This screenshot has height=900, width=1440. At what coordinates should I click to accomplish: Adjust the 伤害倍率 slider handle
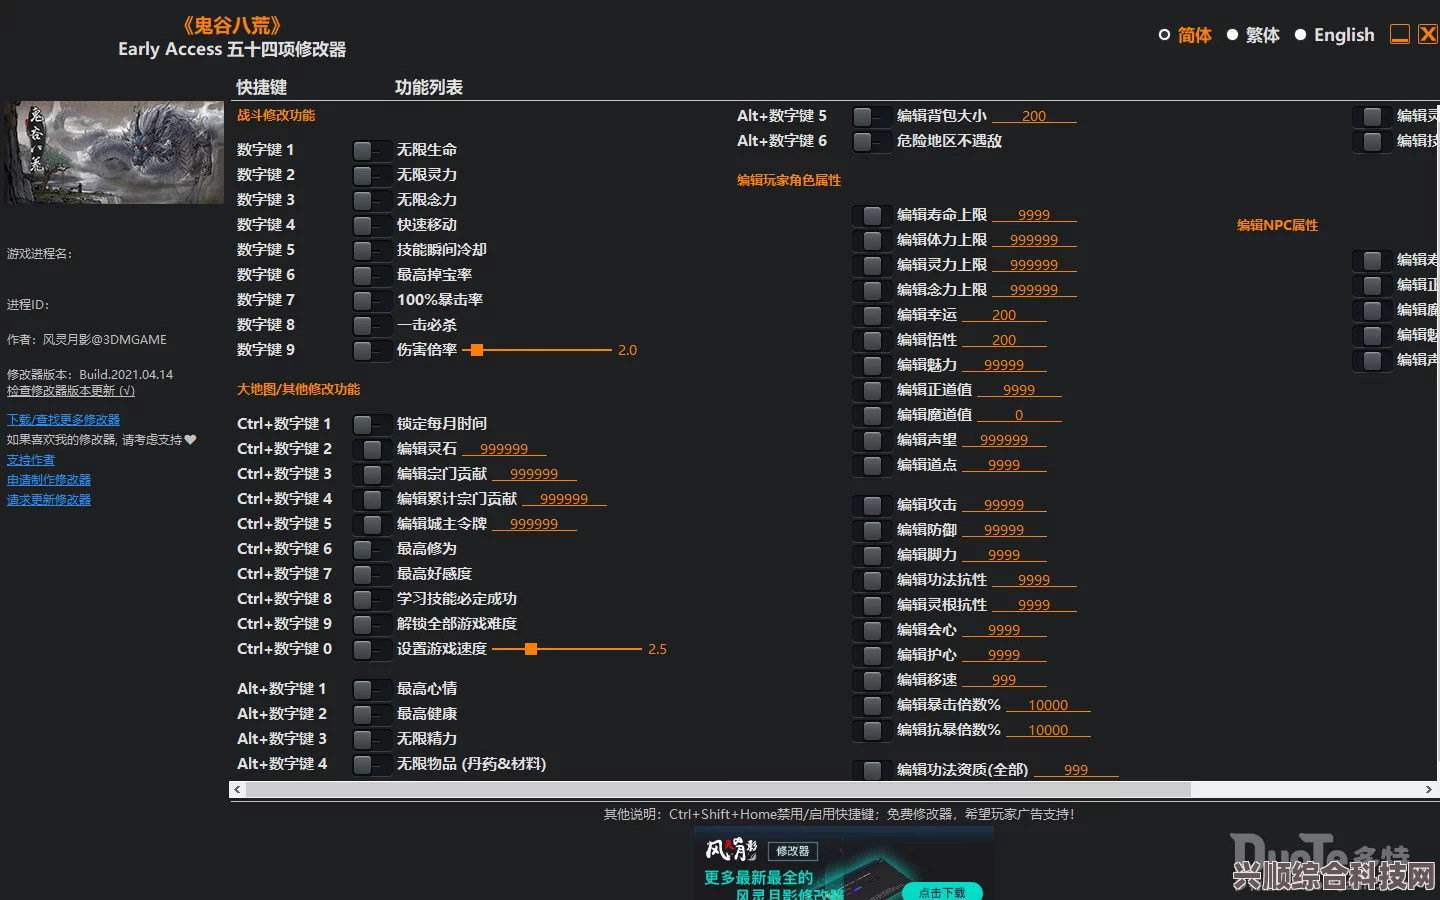point(477,350)
